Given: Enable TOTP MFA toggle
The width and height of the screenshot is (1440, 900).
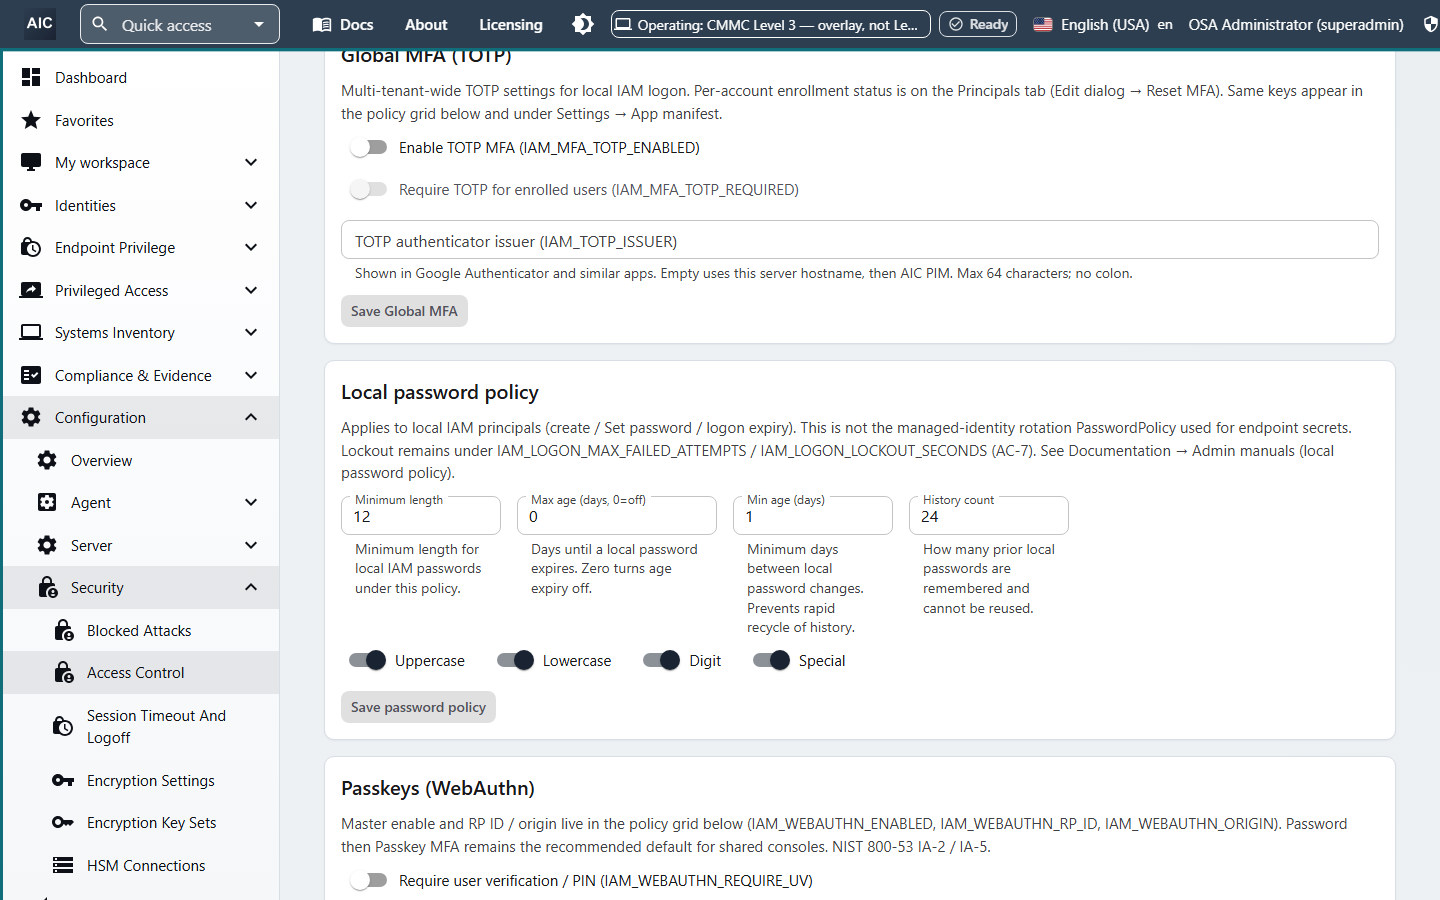Looking at the screenshot, I should click(368, 147).
